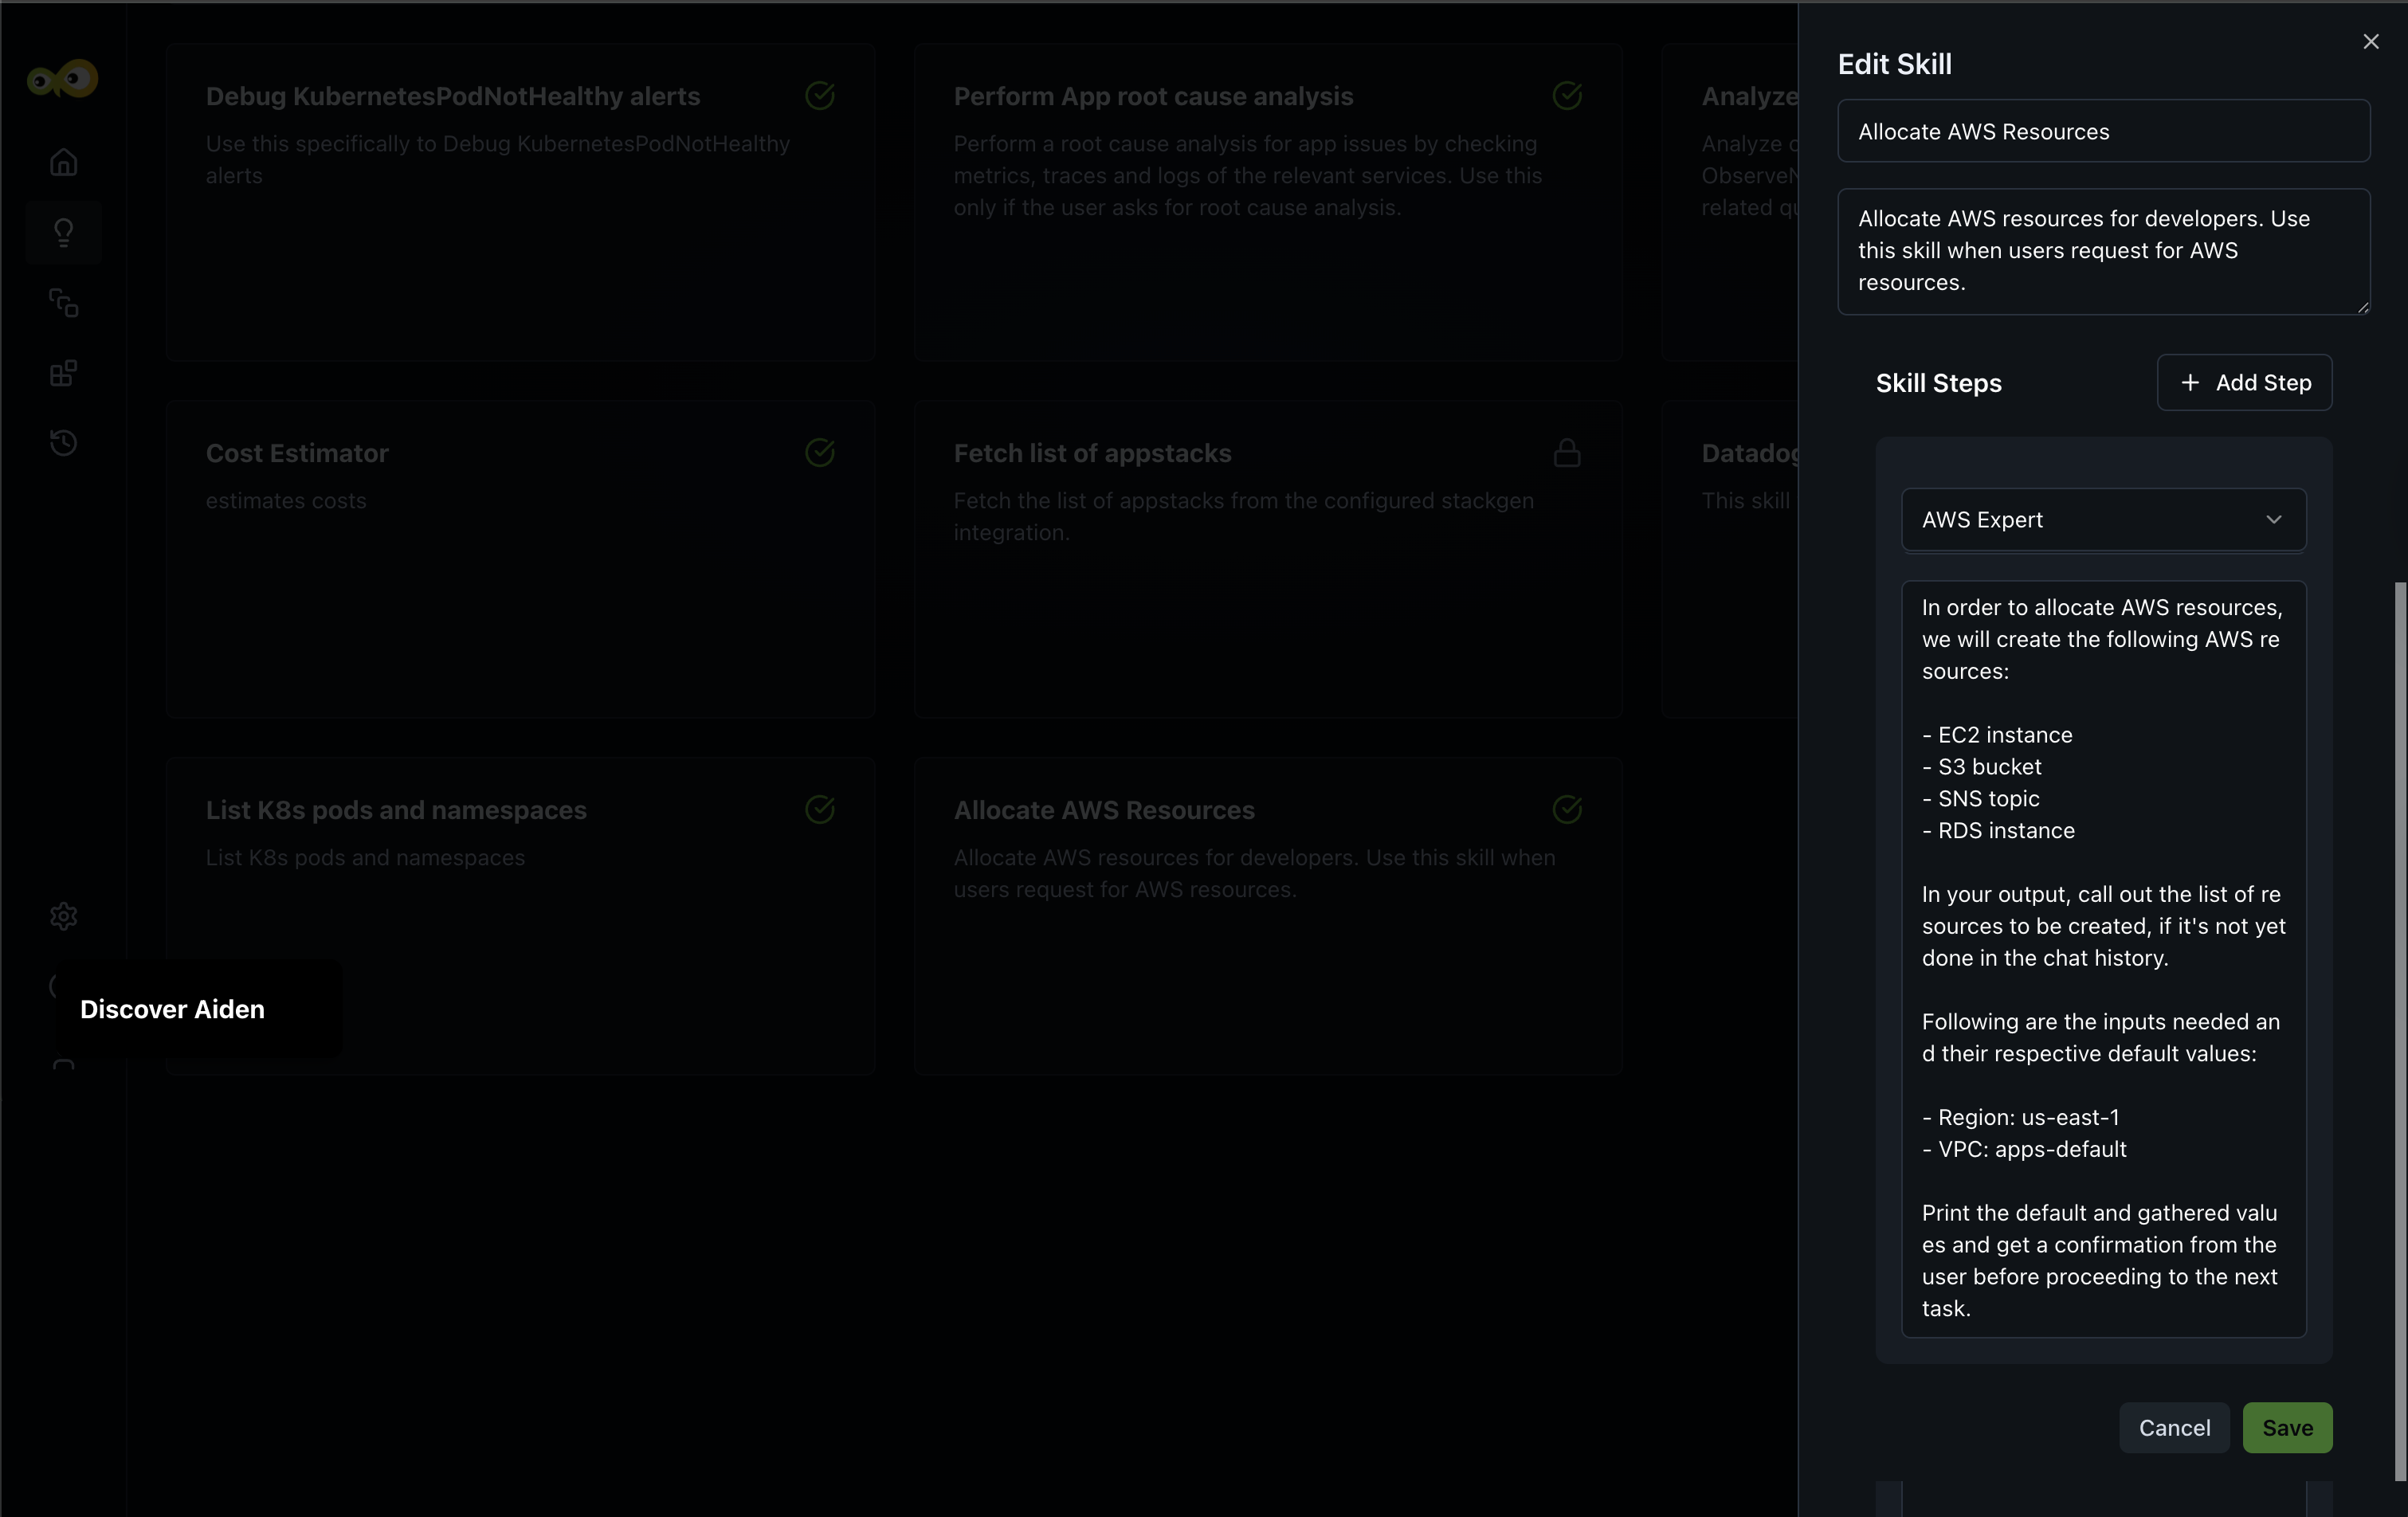Open the lightbulb Skills sidebar icon
This screenshot has height=1517, width=2408.
(x=63, y=232)
